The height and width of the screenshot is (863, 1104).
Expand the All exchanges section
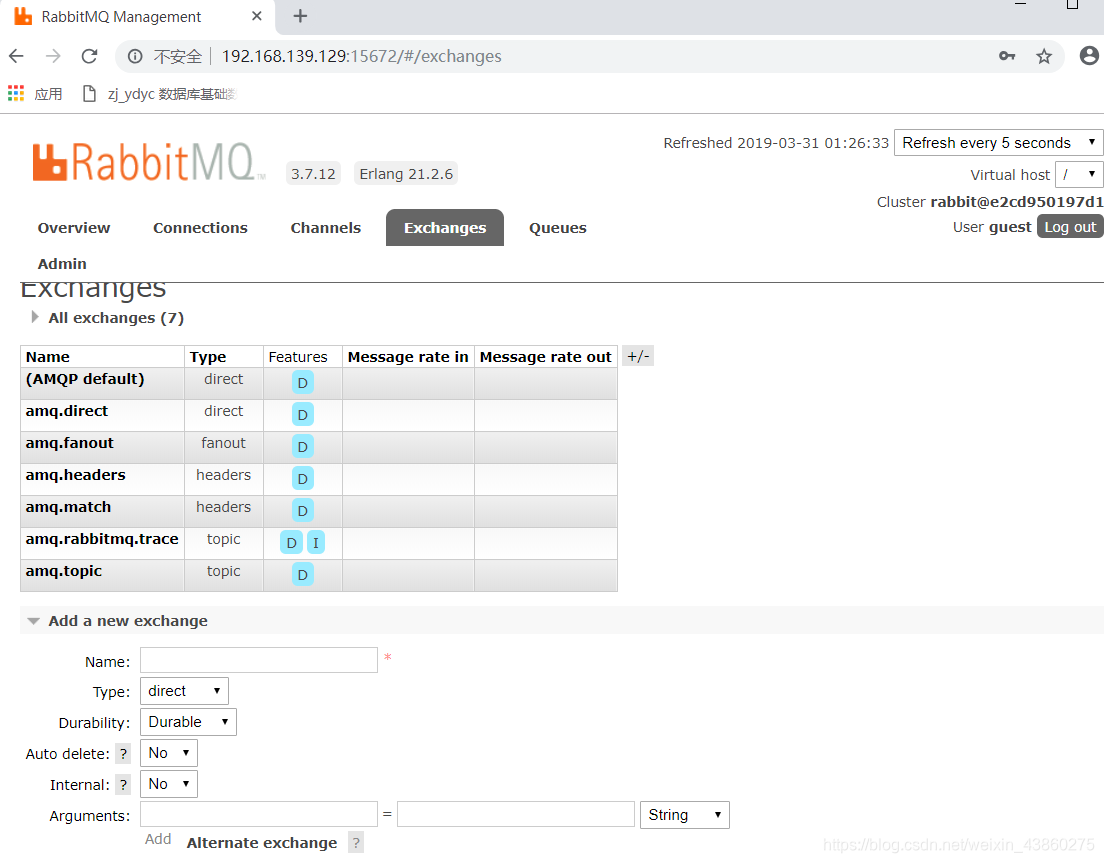click(108, 318)
